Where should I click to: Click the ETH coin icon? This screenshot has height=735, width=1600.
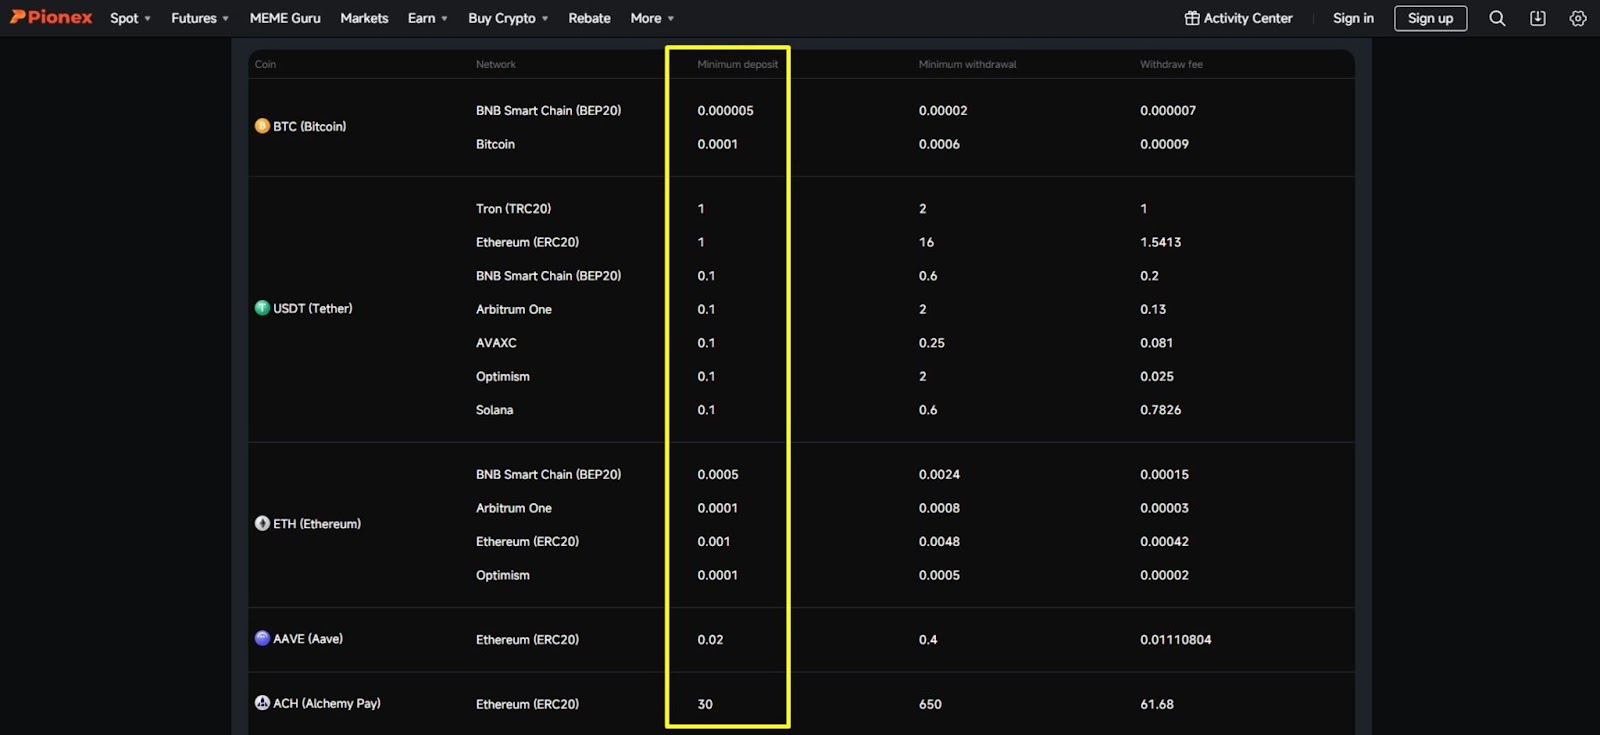click(x=262, y=523)
